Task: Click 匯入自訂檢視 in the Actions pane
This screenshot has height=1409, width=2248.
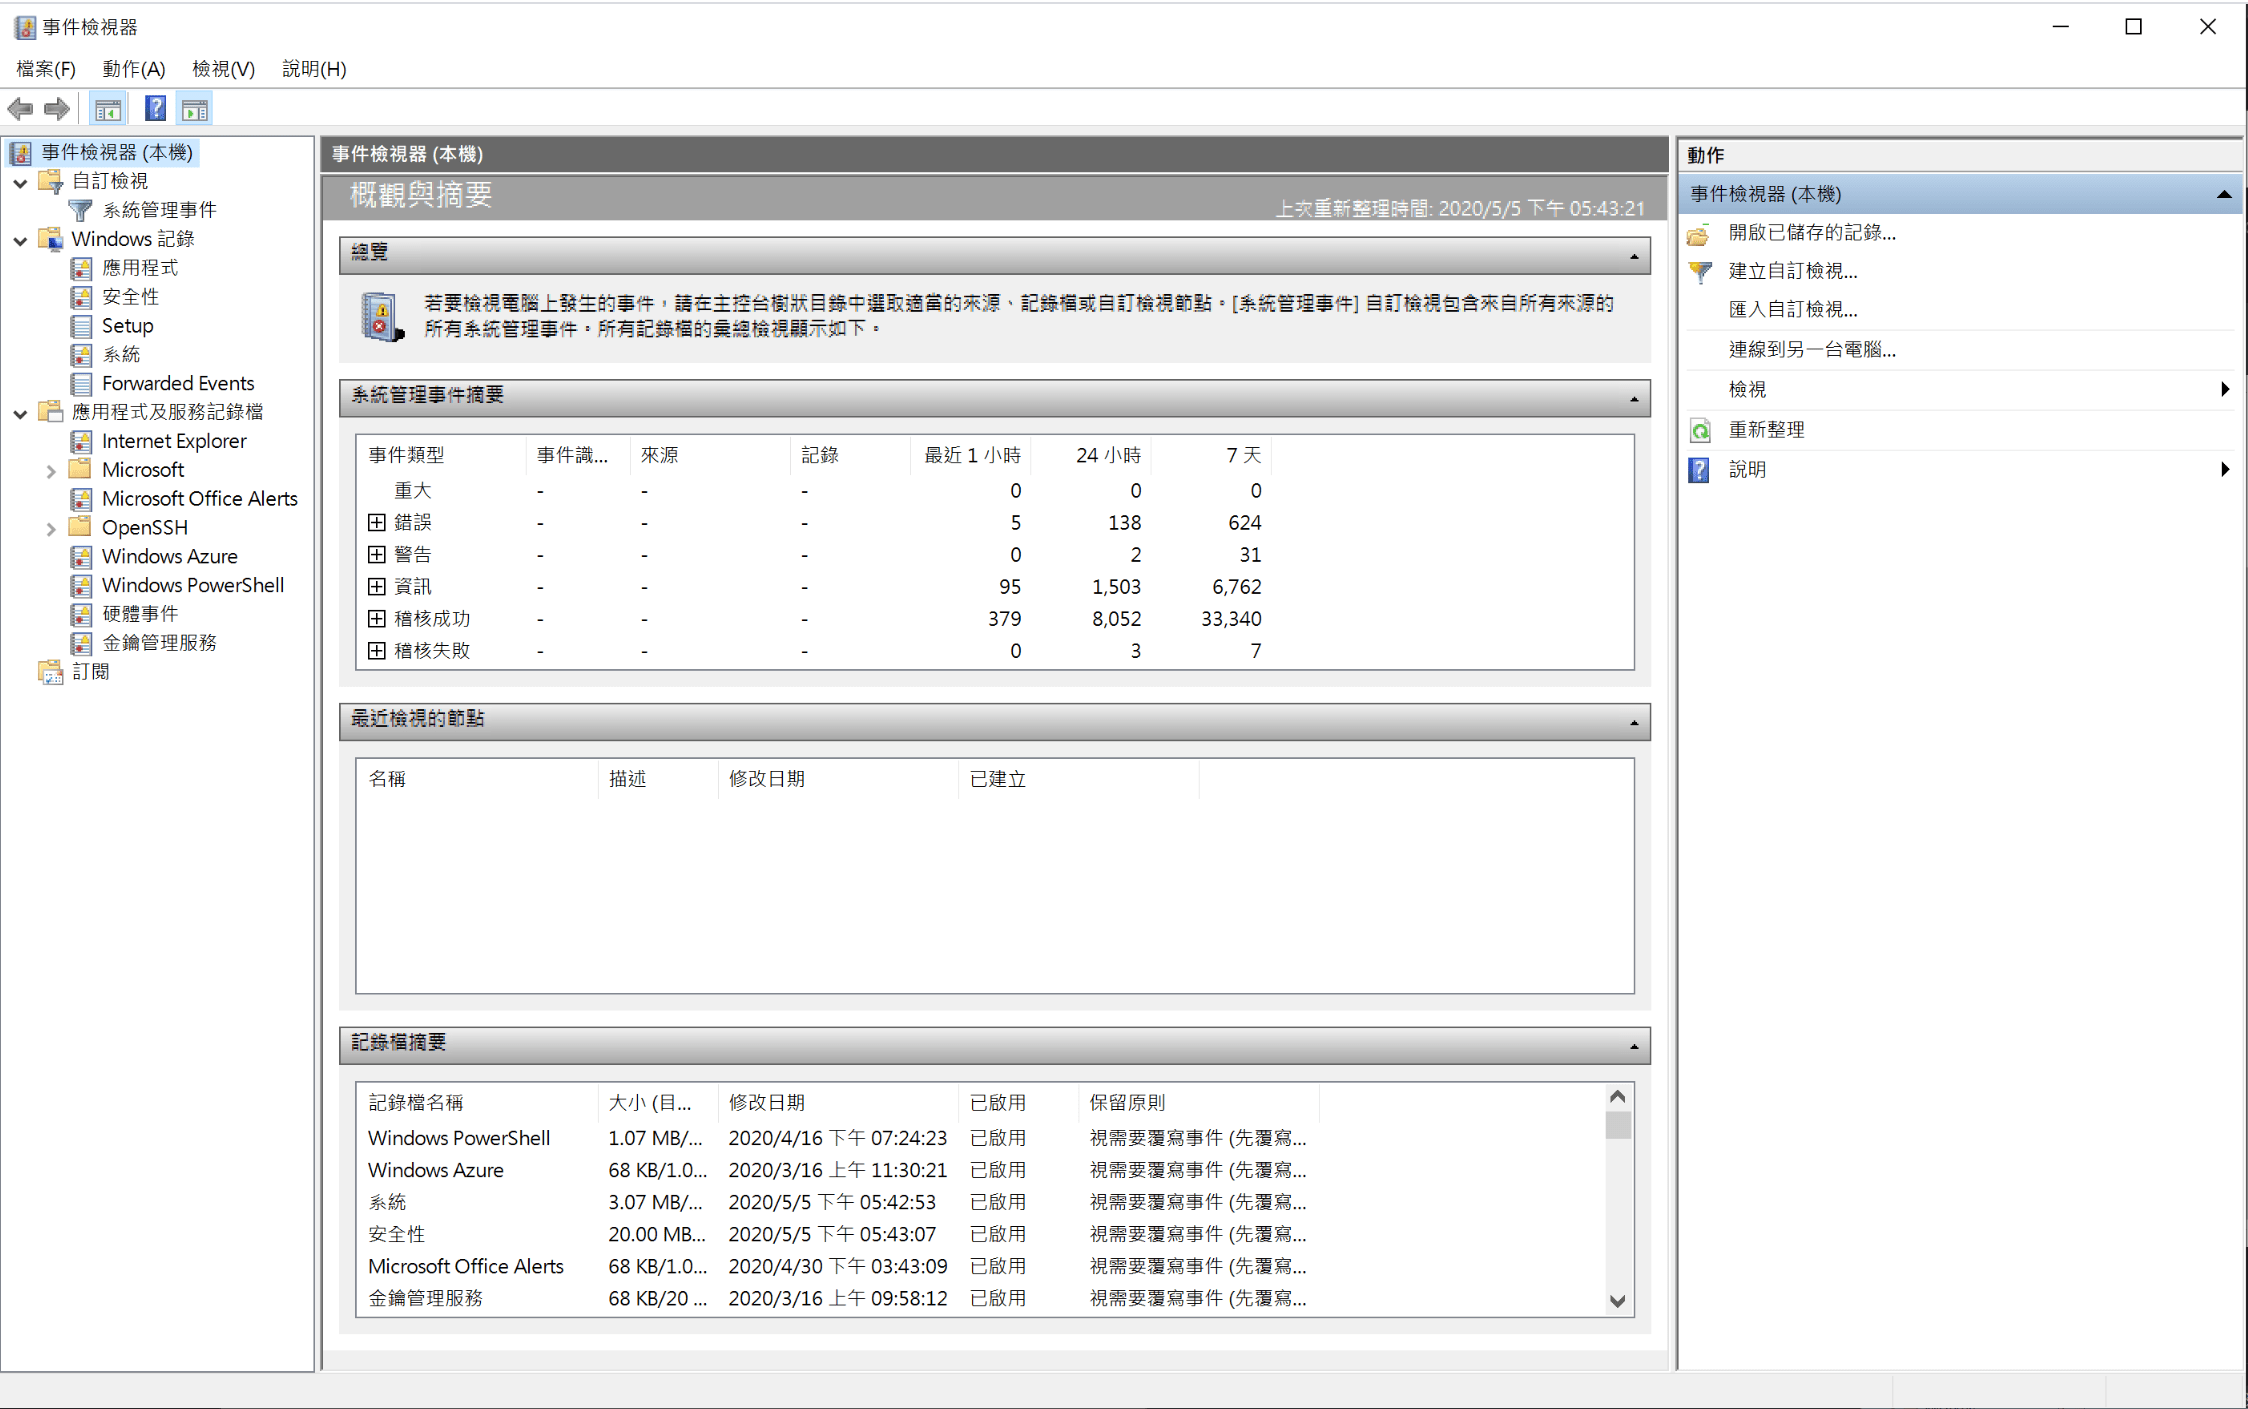Action: click(x=1793, y=309)
